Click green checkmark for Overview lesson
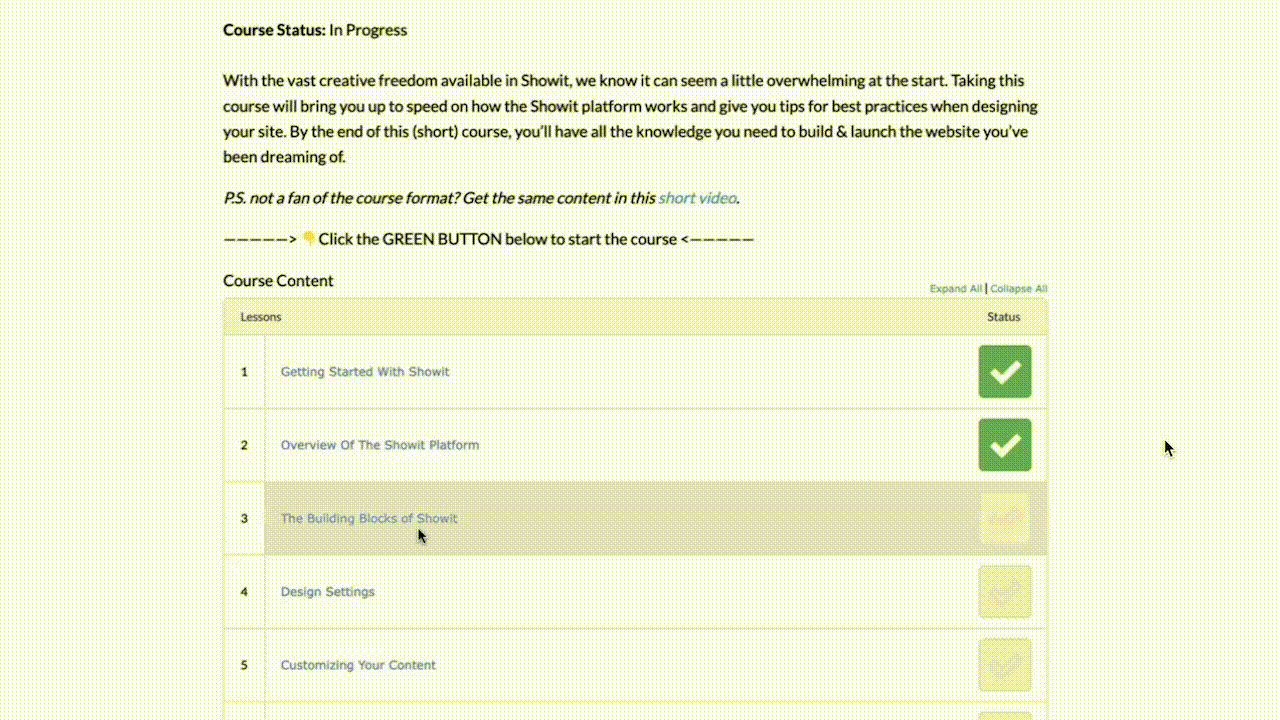The image size is (1280, 720). pos(1004,445)
